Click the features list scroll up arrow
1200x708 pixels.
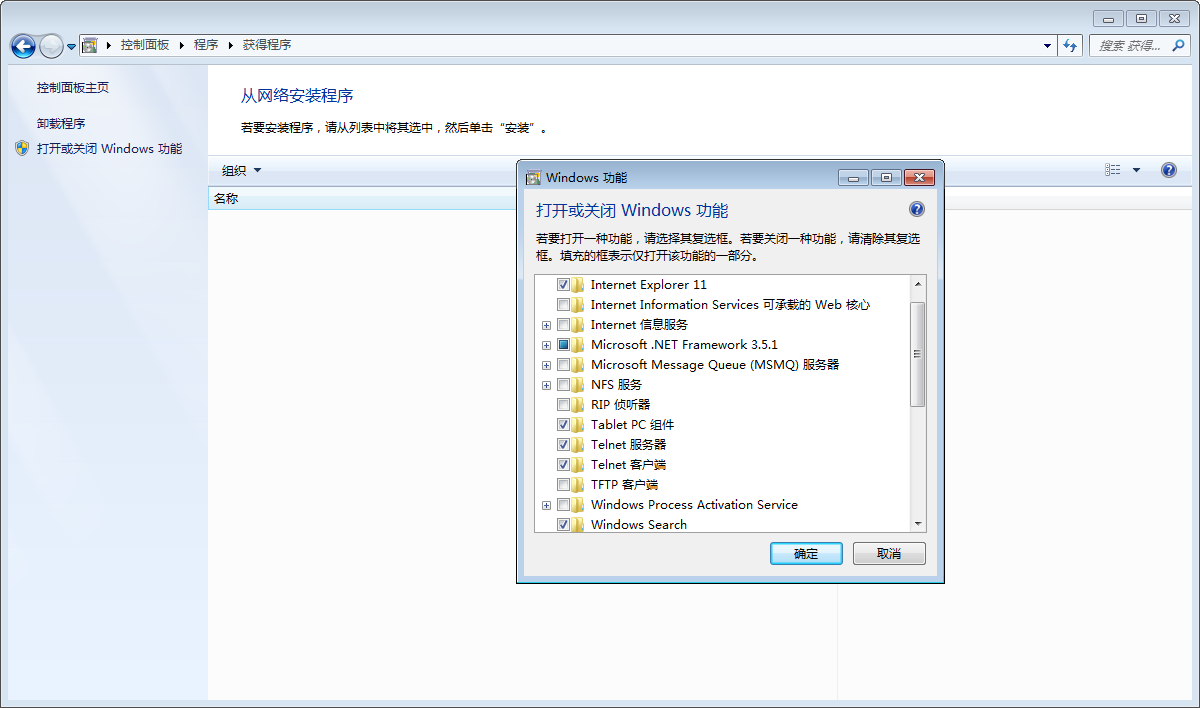click(x=917, y=285)
